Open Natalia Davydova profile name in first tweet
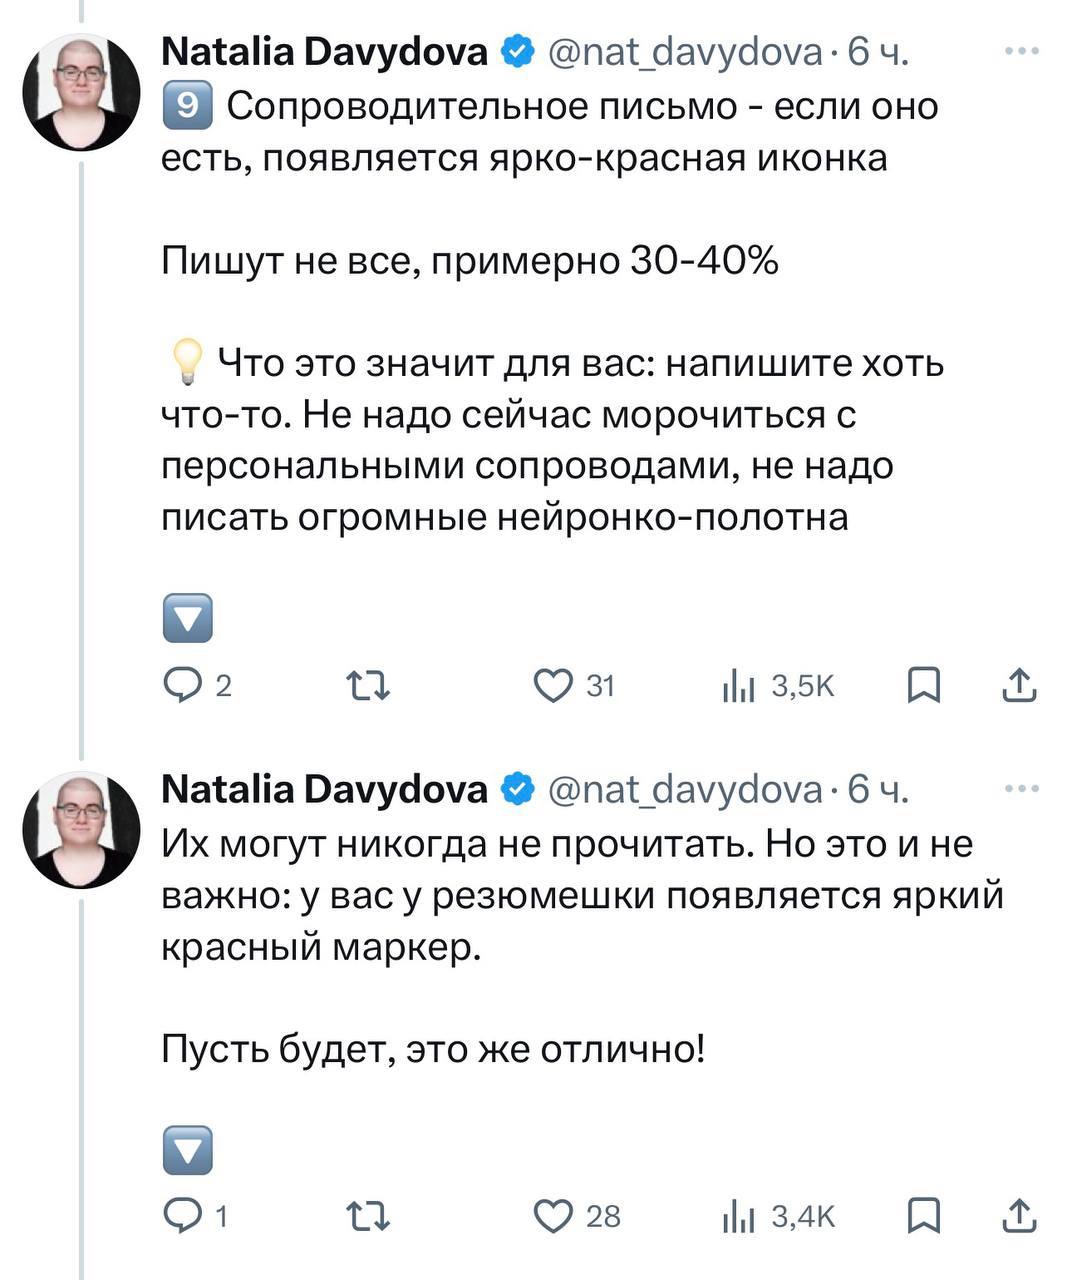 (x=324, y=52)
